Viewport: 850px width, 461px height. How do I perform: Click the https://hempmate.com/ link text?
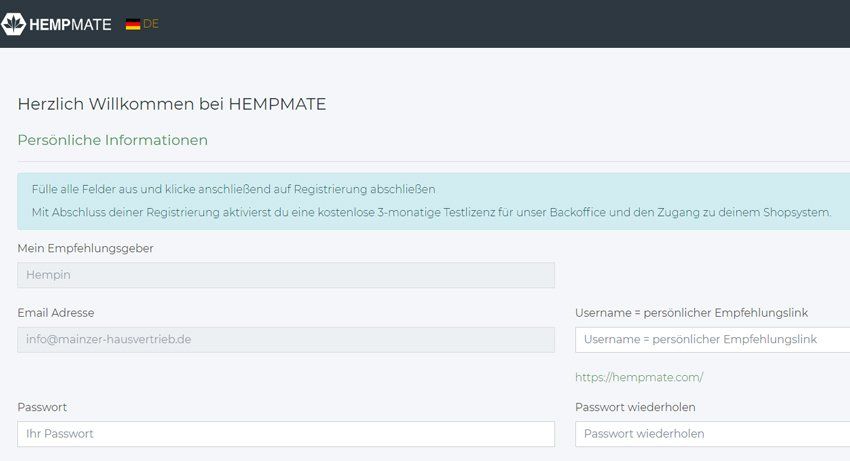639,377
